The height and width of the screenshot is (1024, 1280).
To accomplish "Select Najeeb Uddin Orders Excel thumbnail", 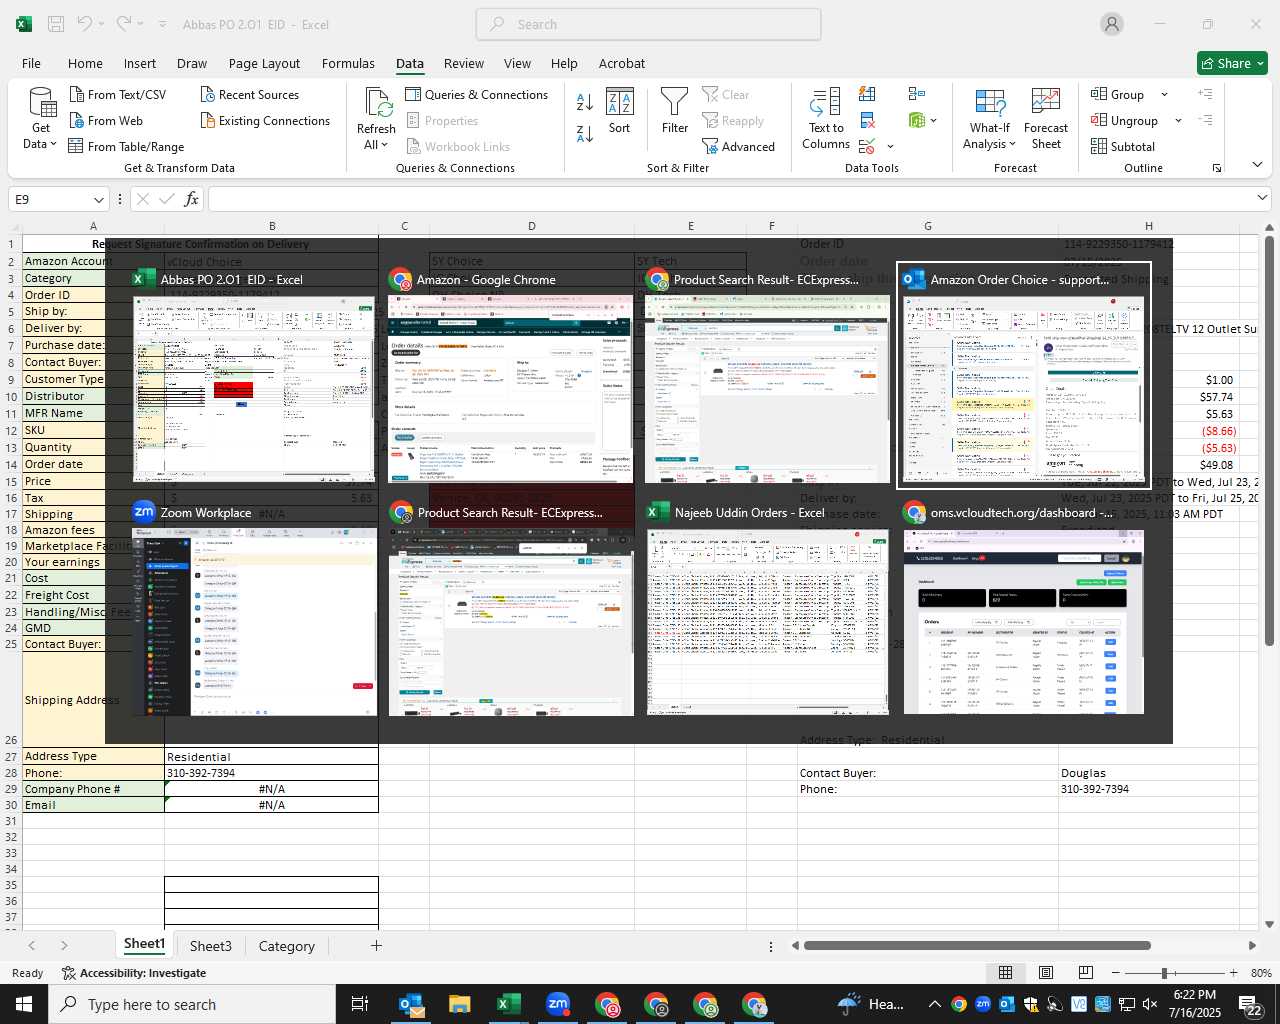I will (768, 610).
